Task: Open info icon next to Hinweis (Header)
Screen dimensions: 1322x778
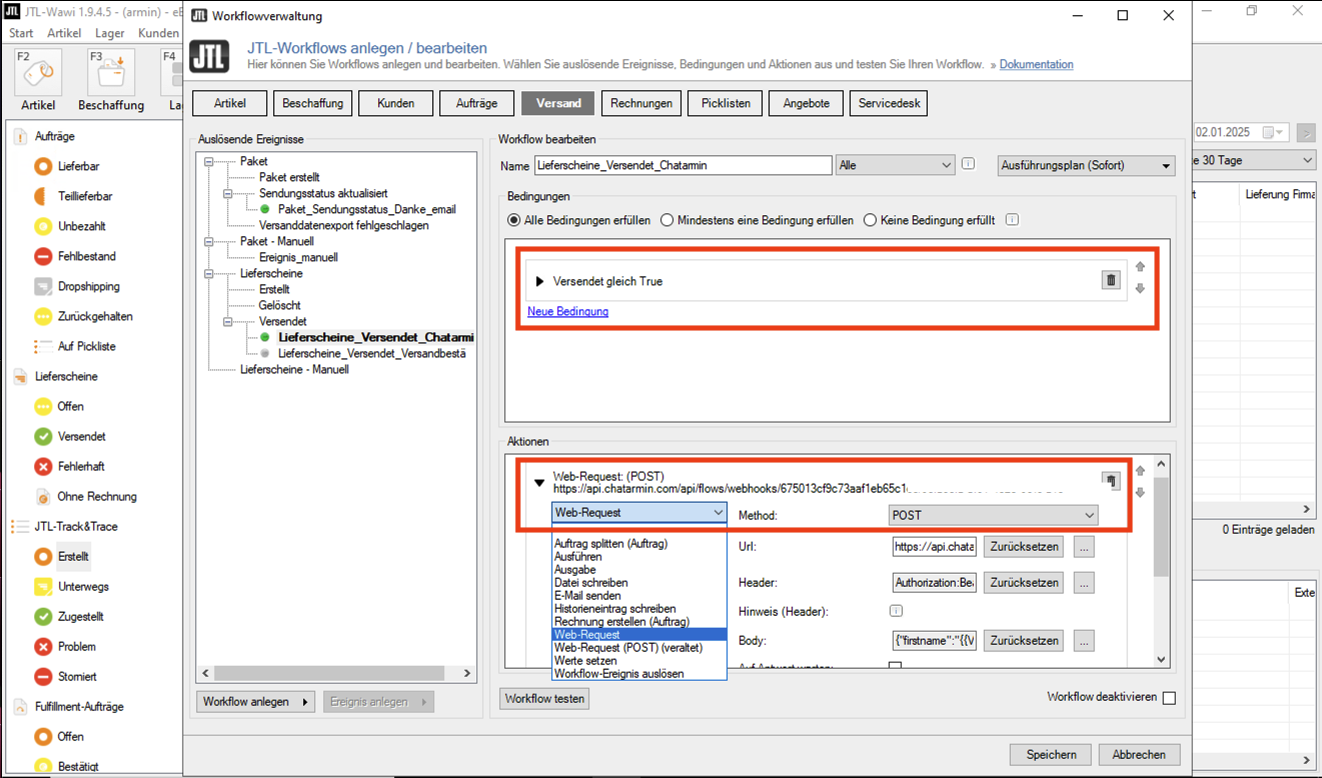Action: pyautogui.click(x=896, y=611)
